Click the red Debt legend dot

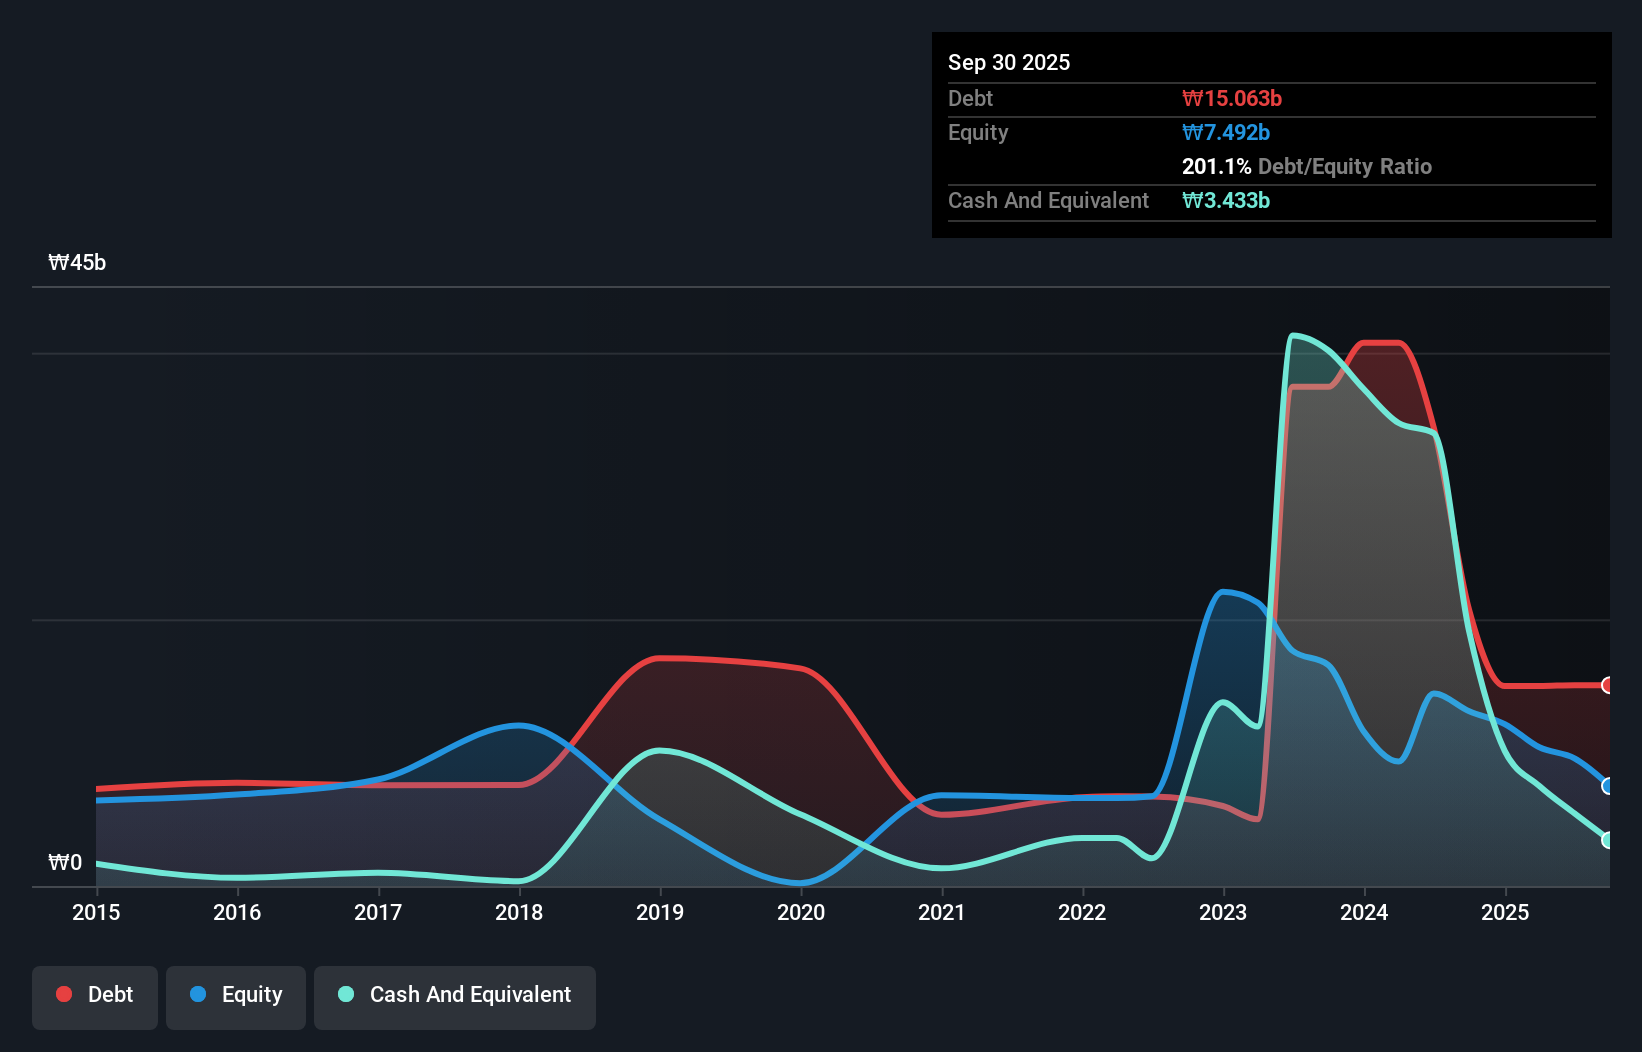pos(63,994)
